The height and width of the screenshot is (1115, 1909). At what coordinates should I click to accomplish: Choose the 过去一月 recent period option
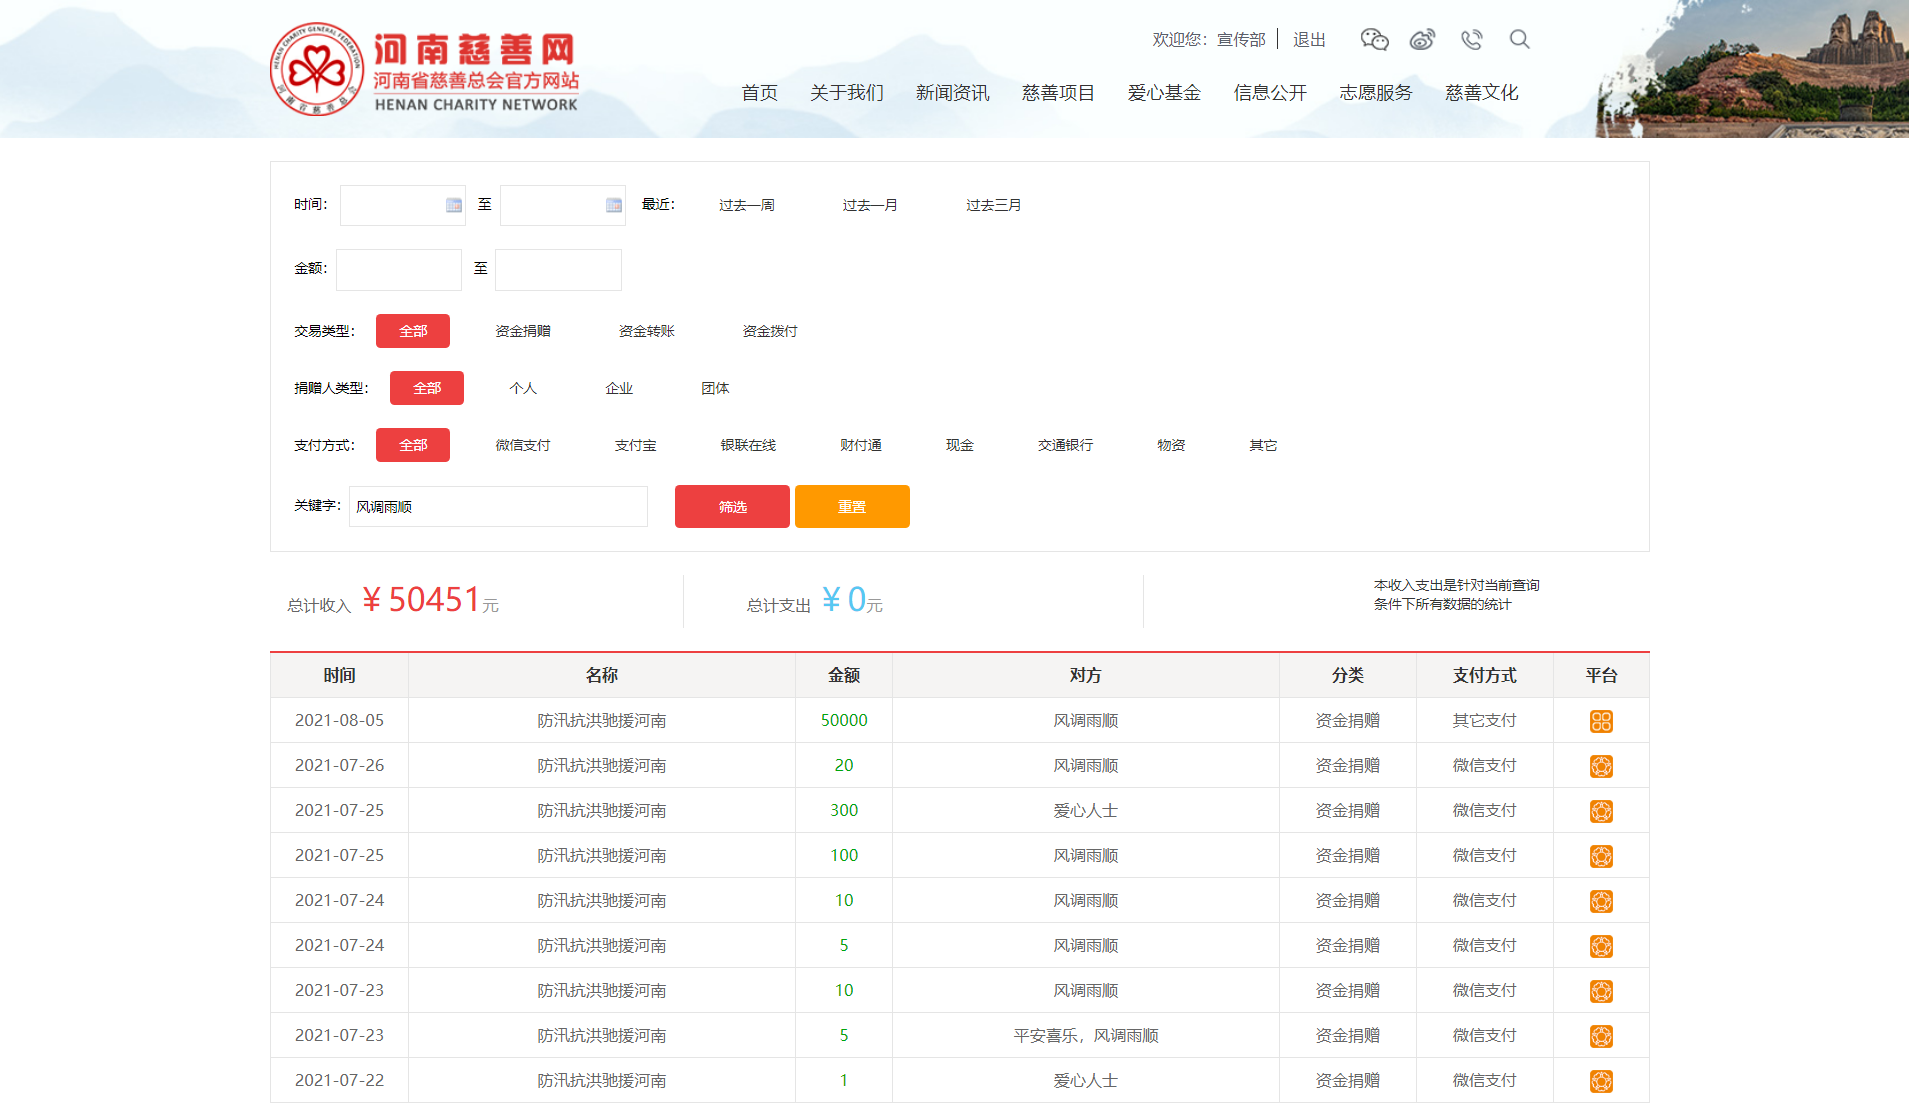(x=869, y=205)
